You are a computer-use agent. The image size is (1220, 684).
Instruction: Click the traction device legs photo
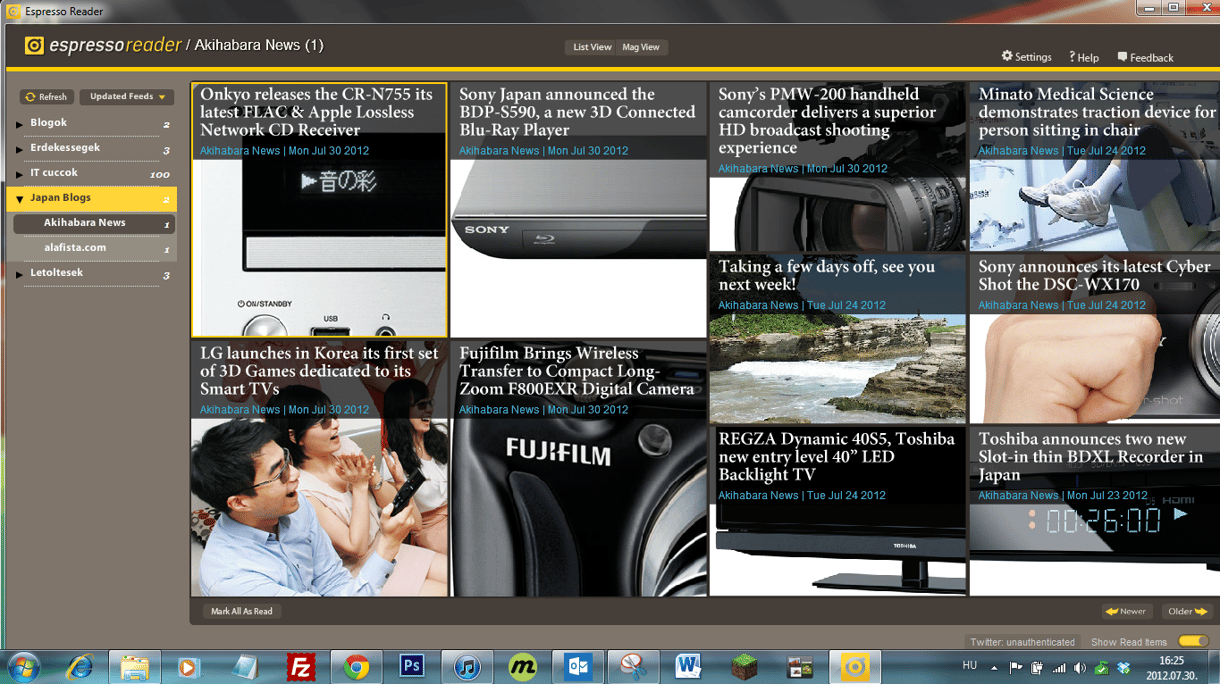(x=1094, y=205)
